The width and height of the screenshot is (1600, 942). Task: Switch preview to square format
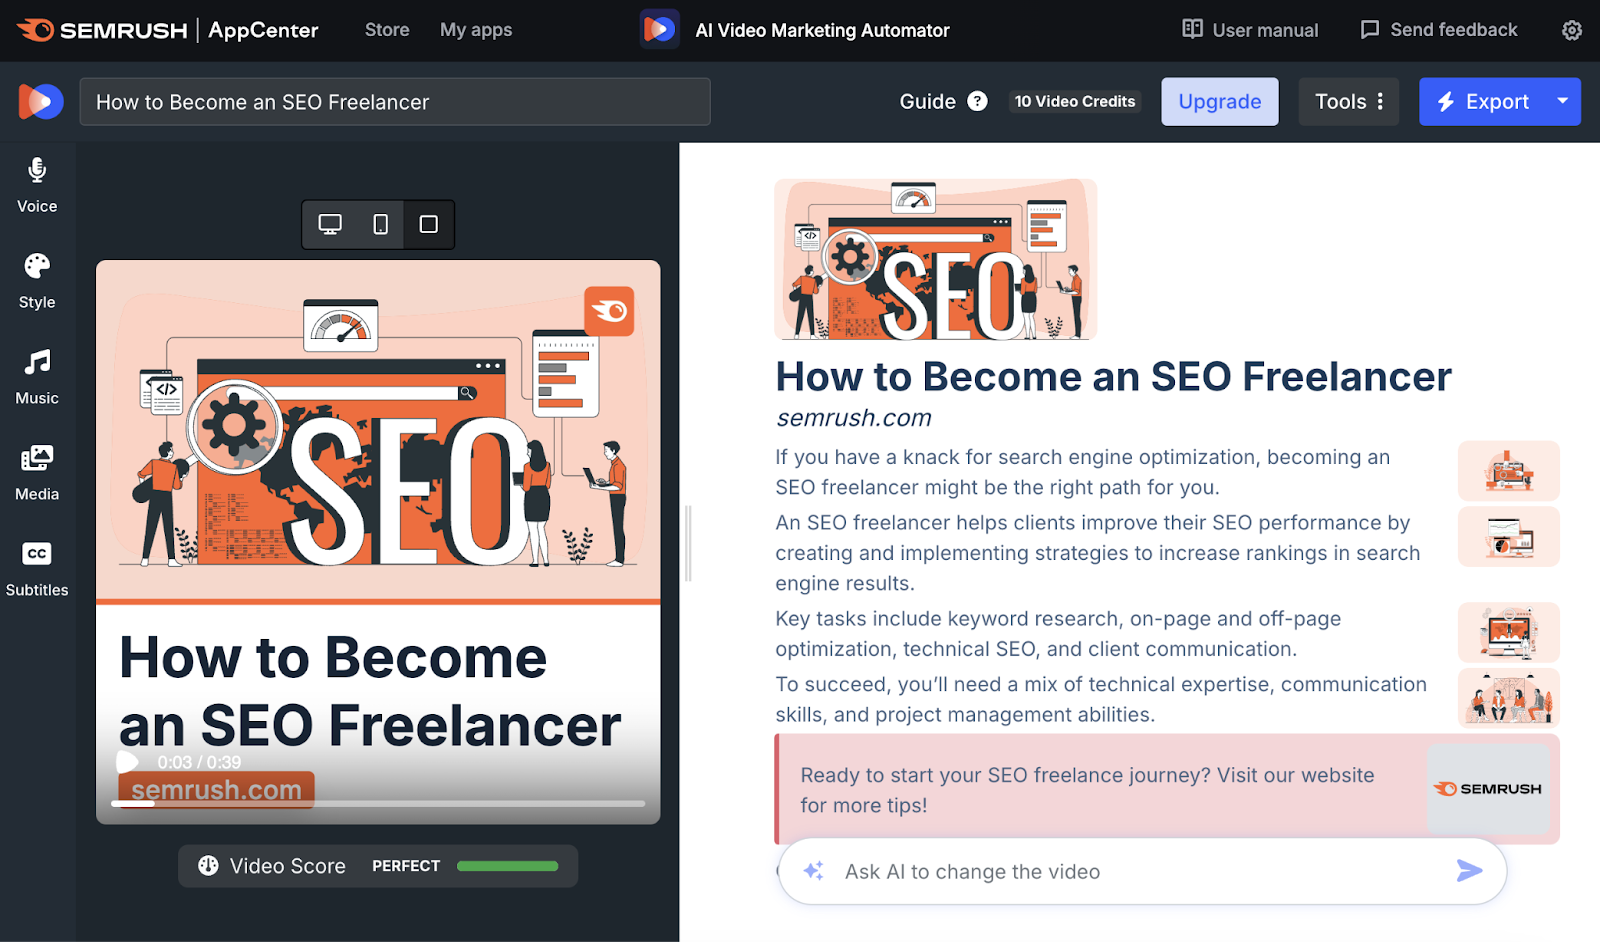(428, 224)
